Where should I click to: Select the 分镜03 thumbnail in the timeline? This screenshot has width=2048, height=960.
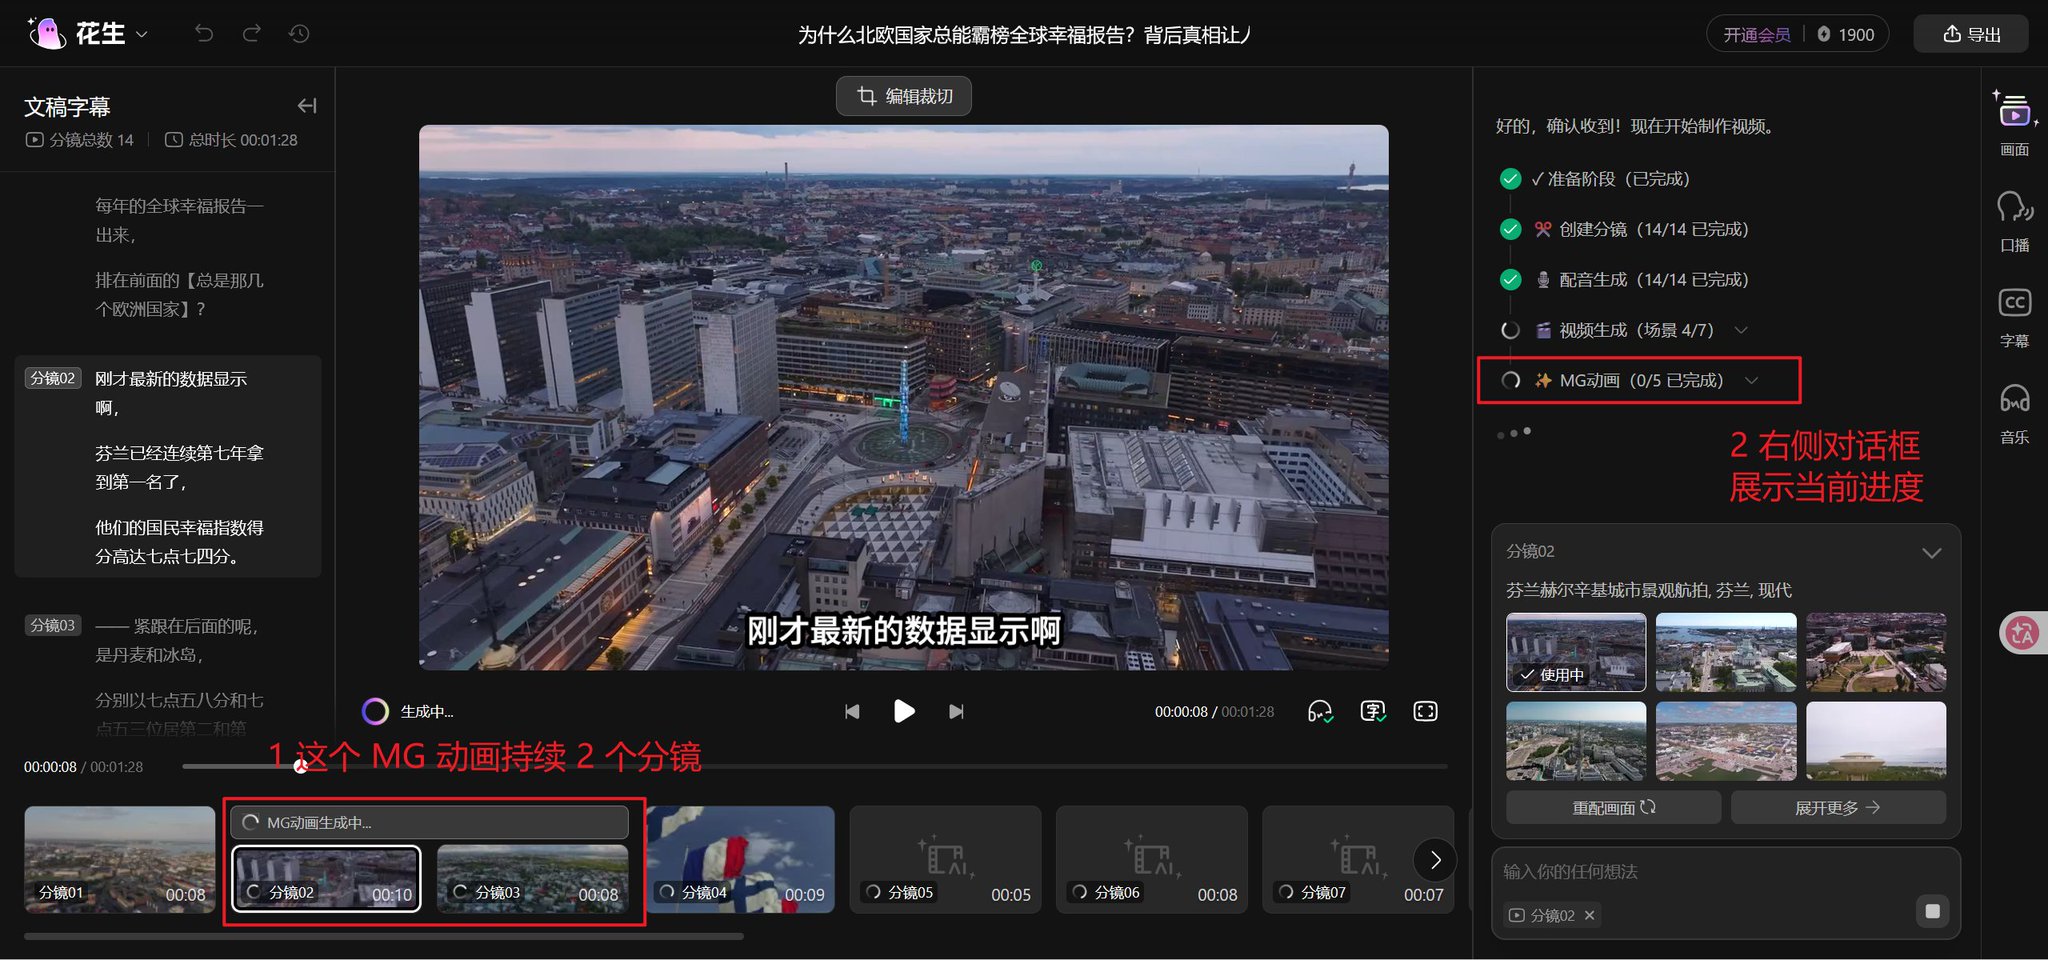tap(533, 878)
